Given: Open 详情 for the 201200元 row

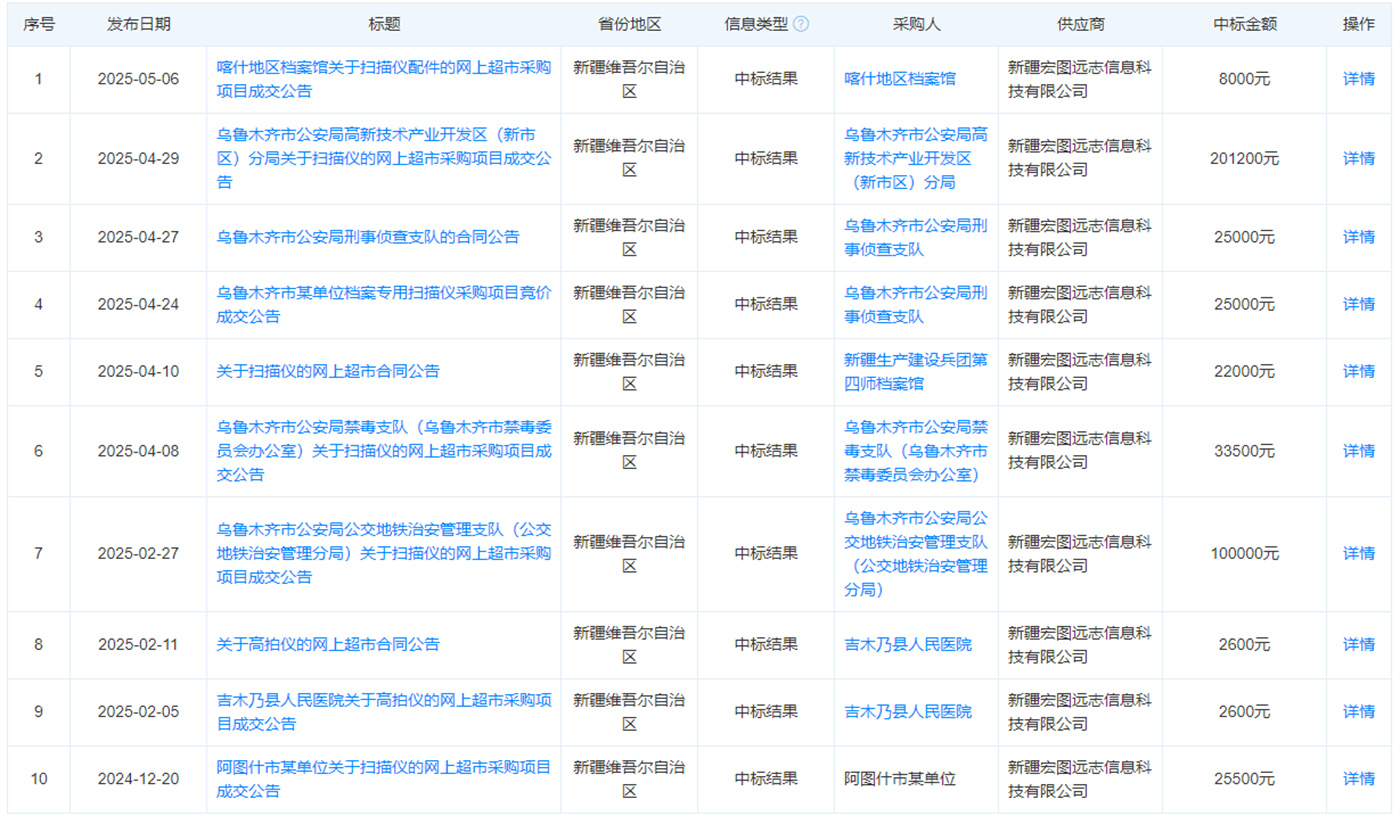Looking at the screenshot, I should pos(1359,158).
